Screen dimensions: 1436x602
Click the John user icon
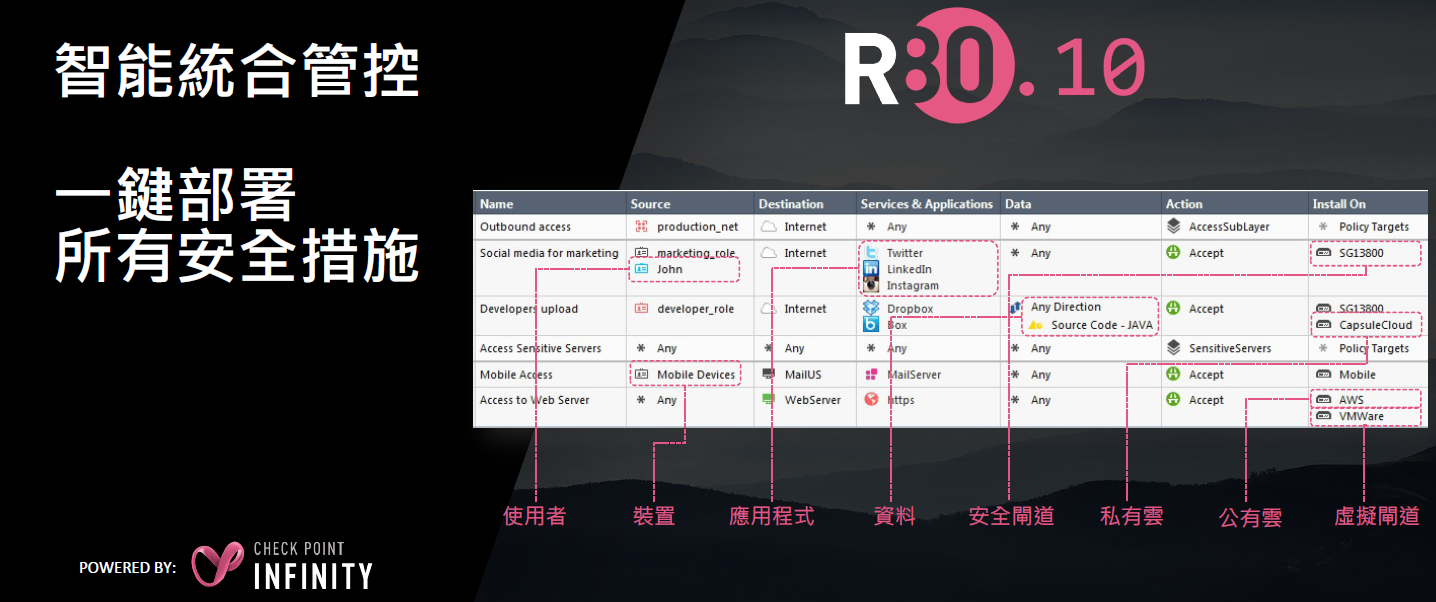click(x=641, y=269)
